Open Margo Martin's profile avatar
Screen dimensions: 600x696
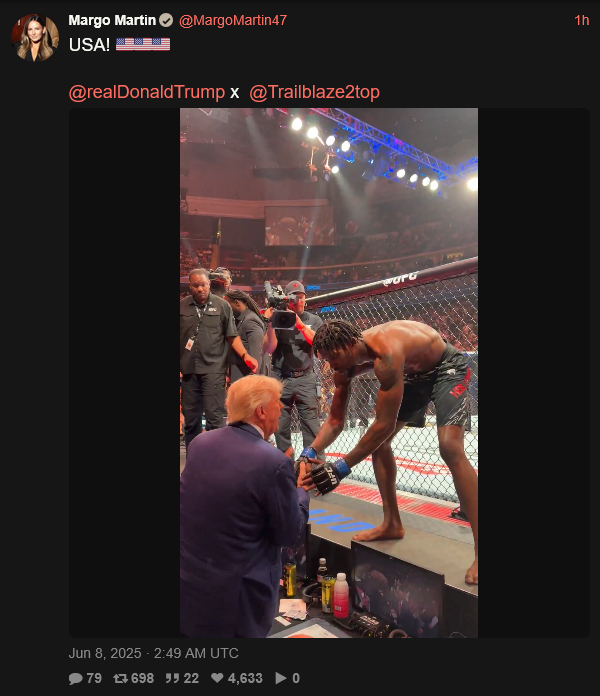(x=35, y=37)
